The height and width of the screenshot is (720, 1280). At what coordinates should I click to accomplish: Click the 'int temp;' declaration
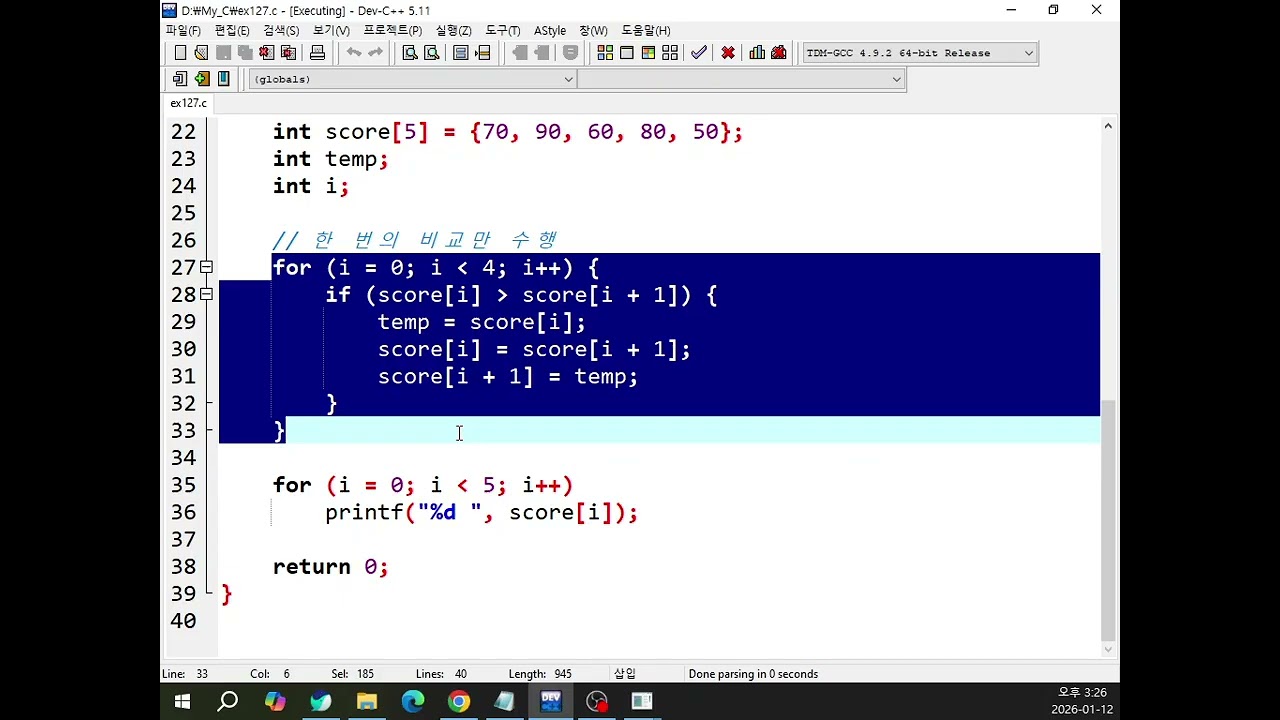click(330, 159)
